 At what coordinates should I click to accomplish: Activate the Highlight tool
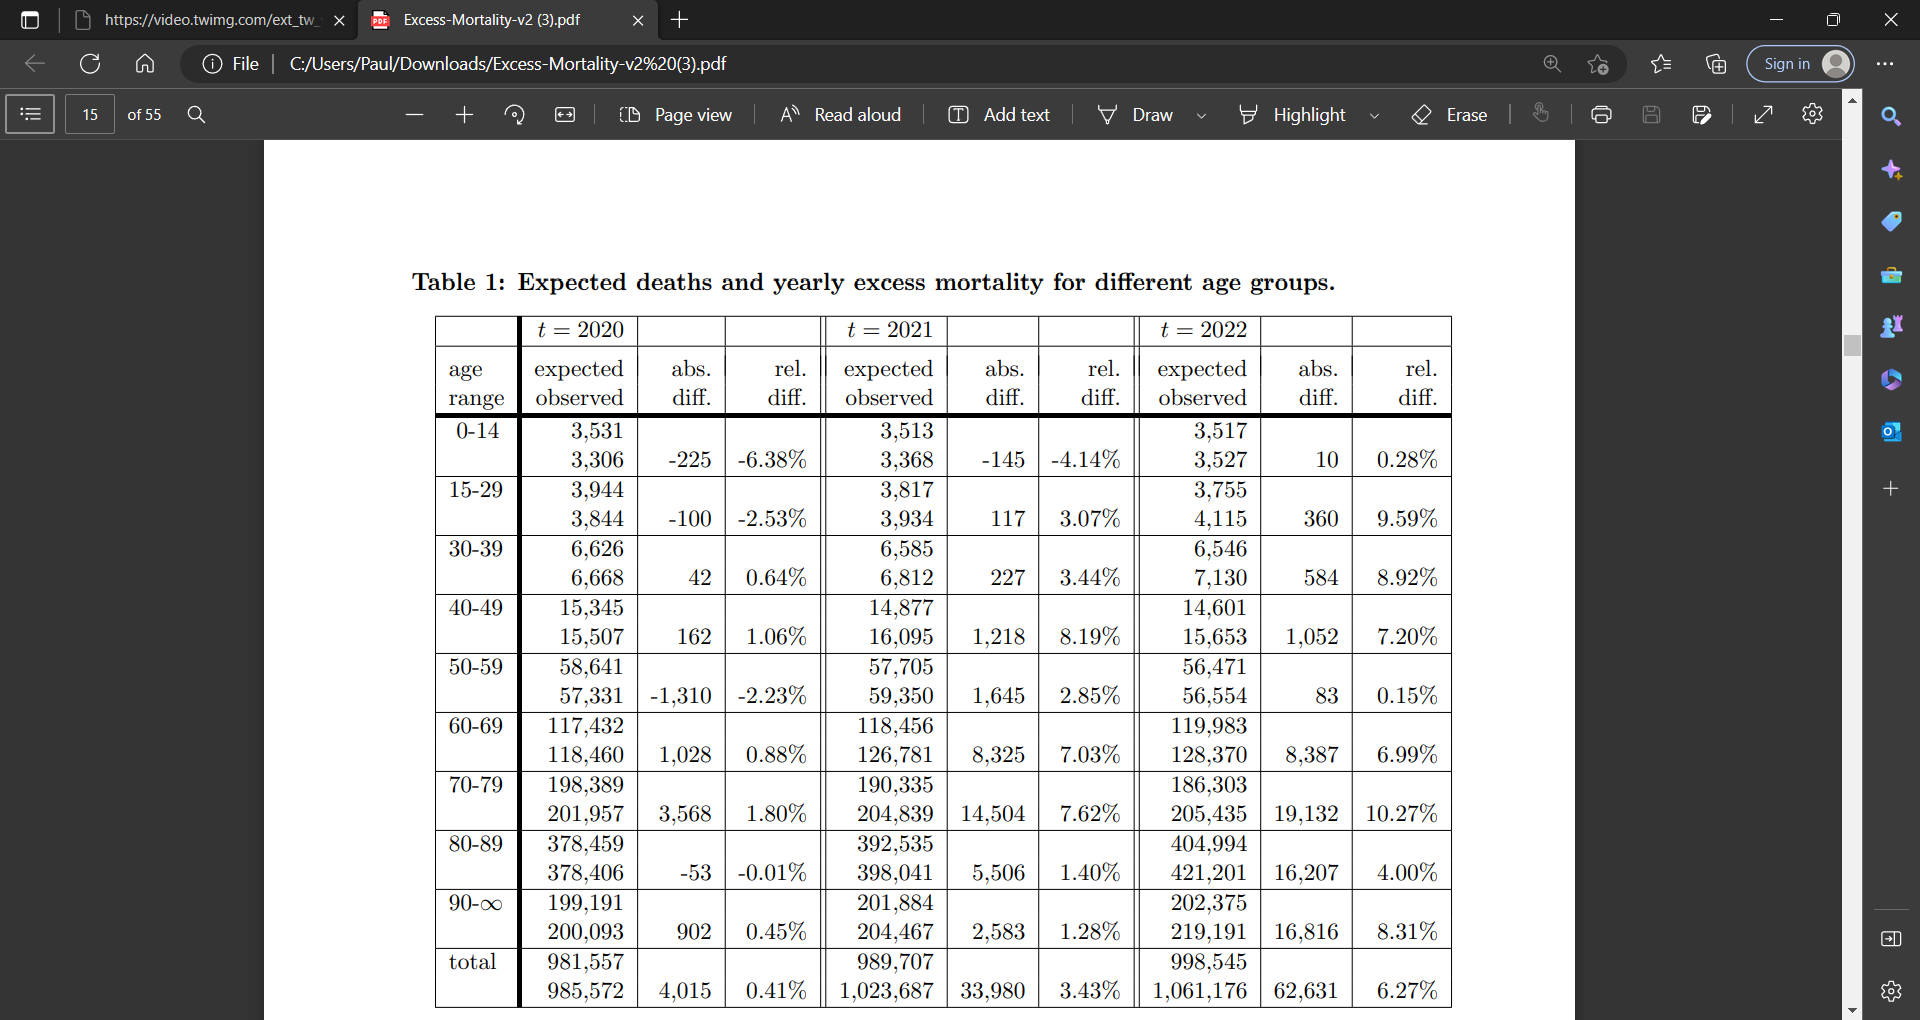1292,114
